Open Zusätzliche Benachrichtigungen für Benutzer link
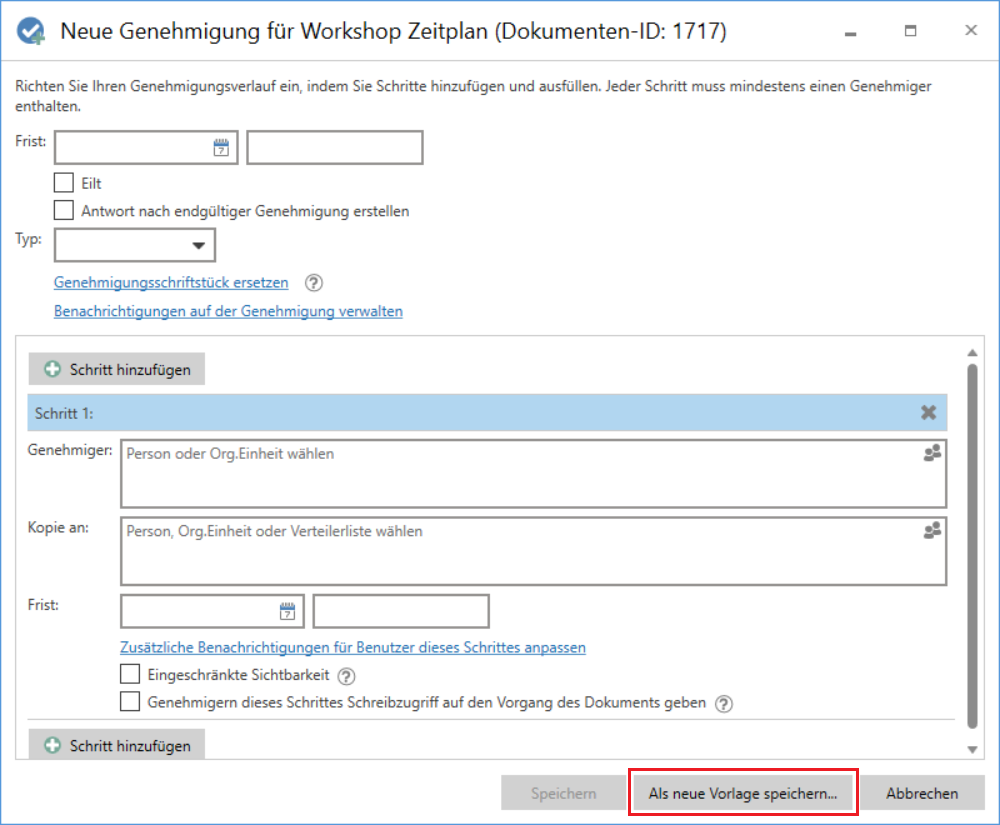This screenshot has height=825, width=1000. tap(353, 647)
